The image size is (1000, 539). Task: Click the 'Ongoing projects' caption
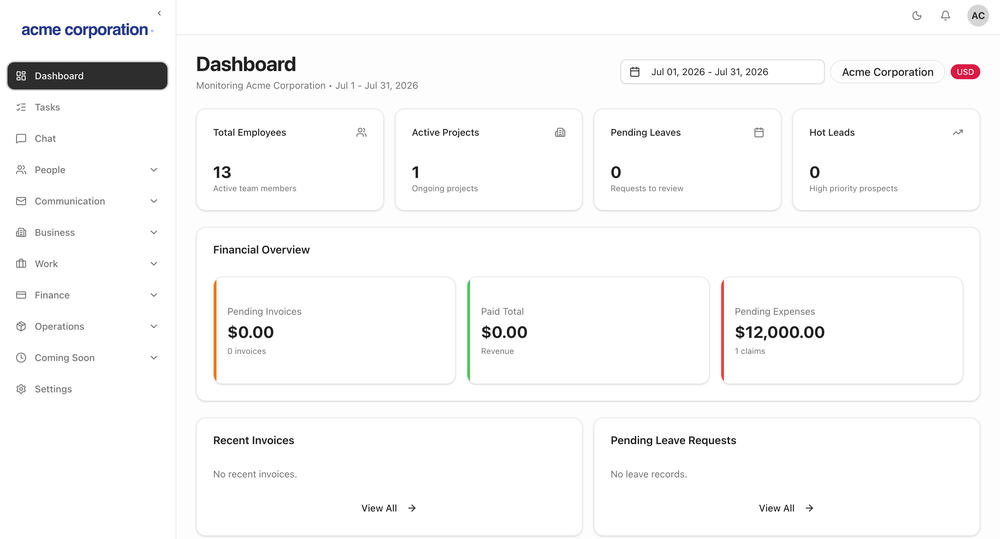point(445,188)
